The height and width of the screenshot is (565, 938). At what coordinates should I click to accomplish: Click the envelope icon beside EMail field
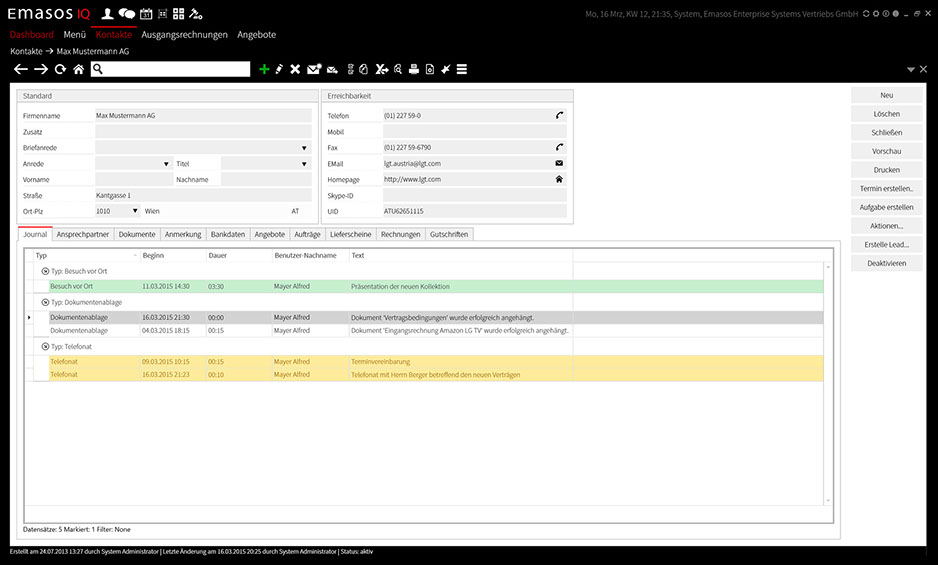(559, 163)
